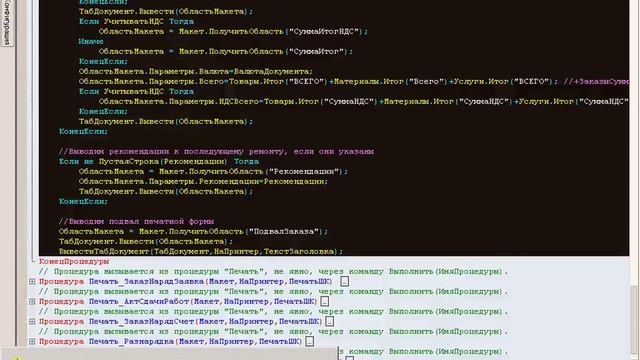Click the Параметры.Валюта=ВалютаДокумента line
The image size is (640, 360).
(196, 71)
